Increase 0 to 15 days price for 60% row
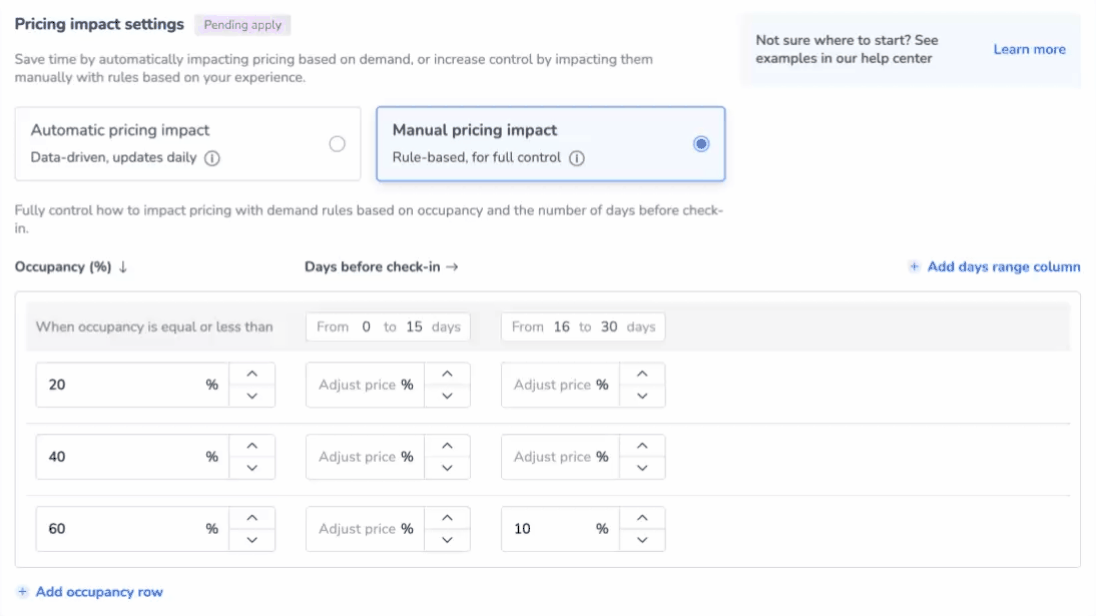The image size is (1096, 616). click(447, 518)
